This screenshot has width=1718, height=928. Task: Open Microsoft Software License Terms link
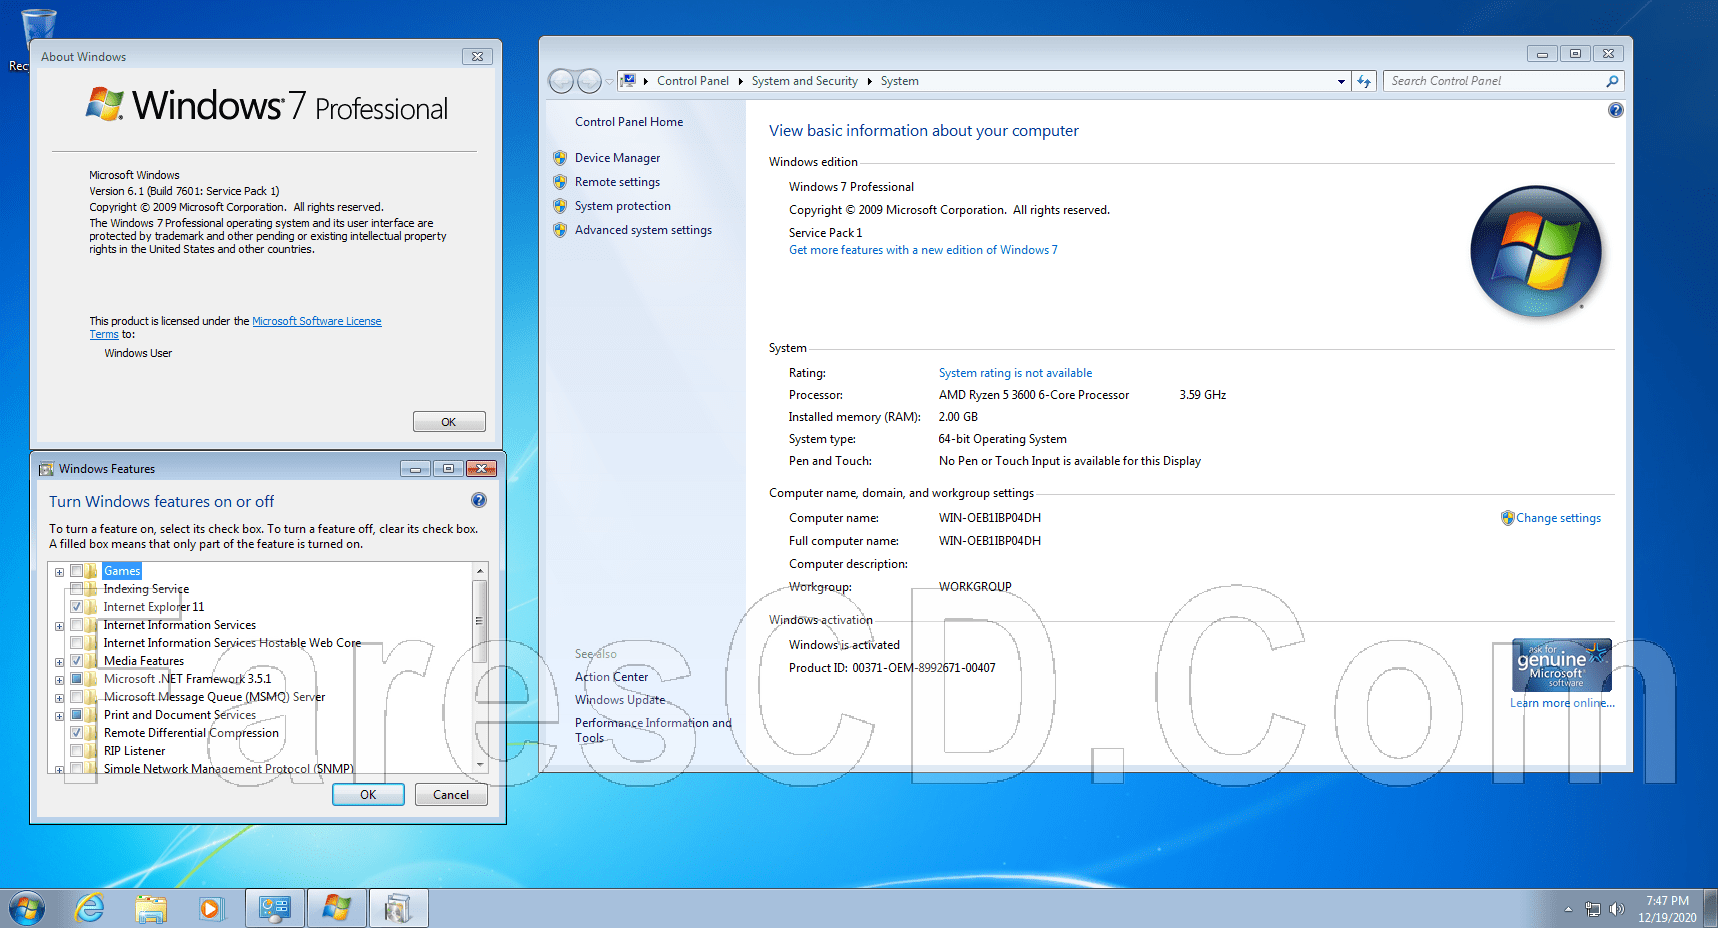click(316, 321)
